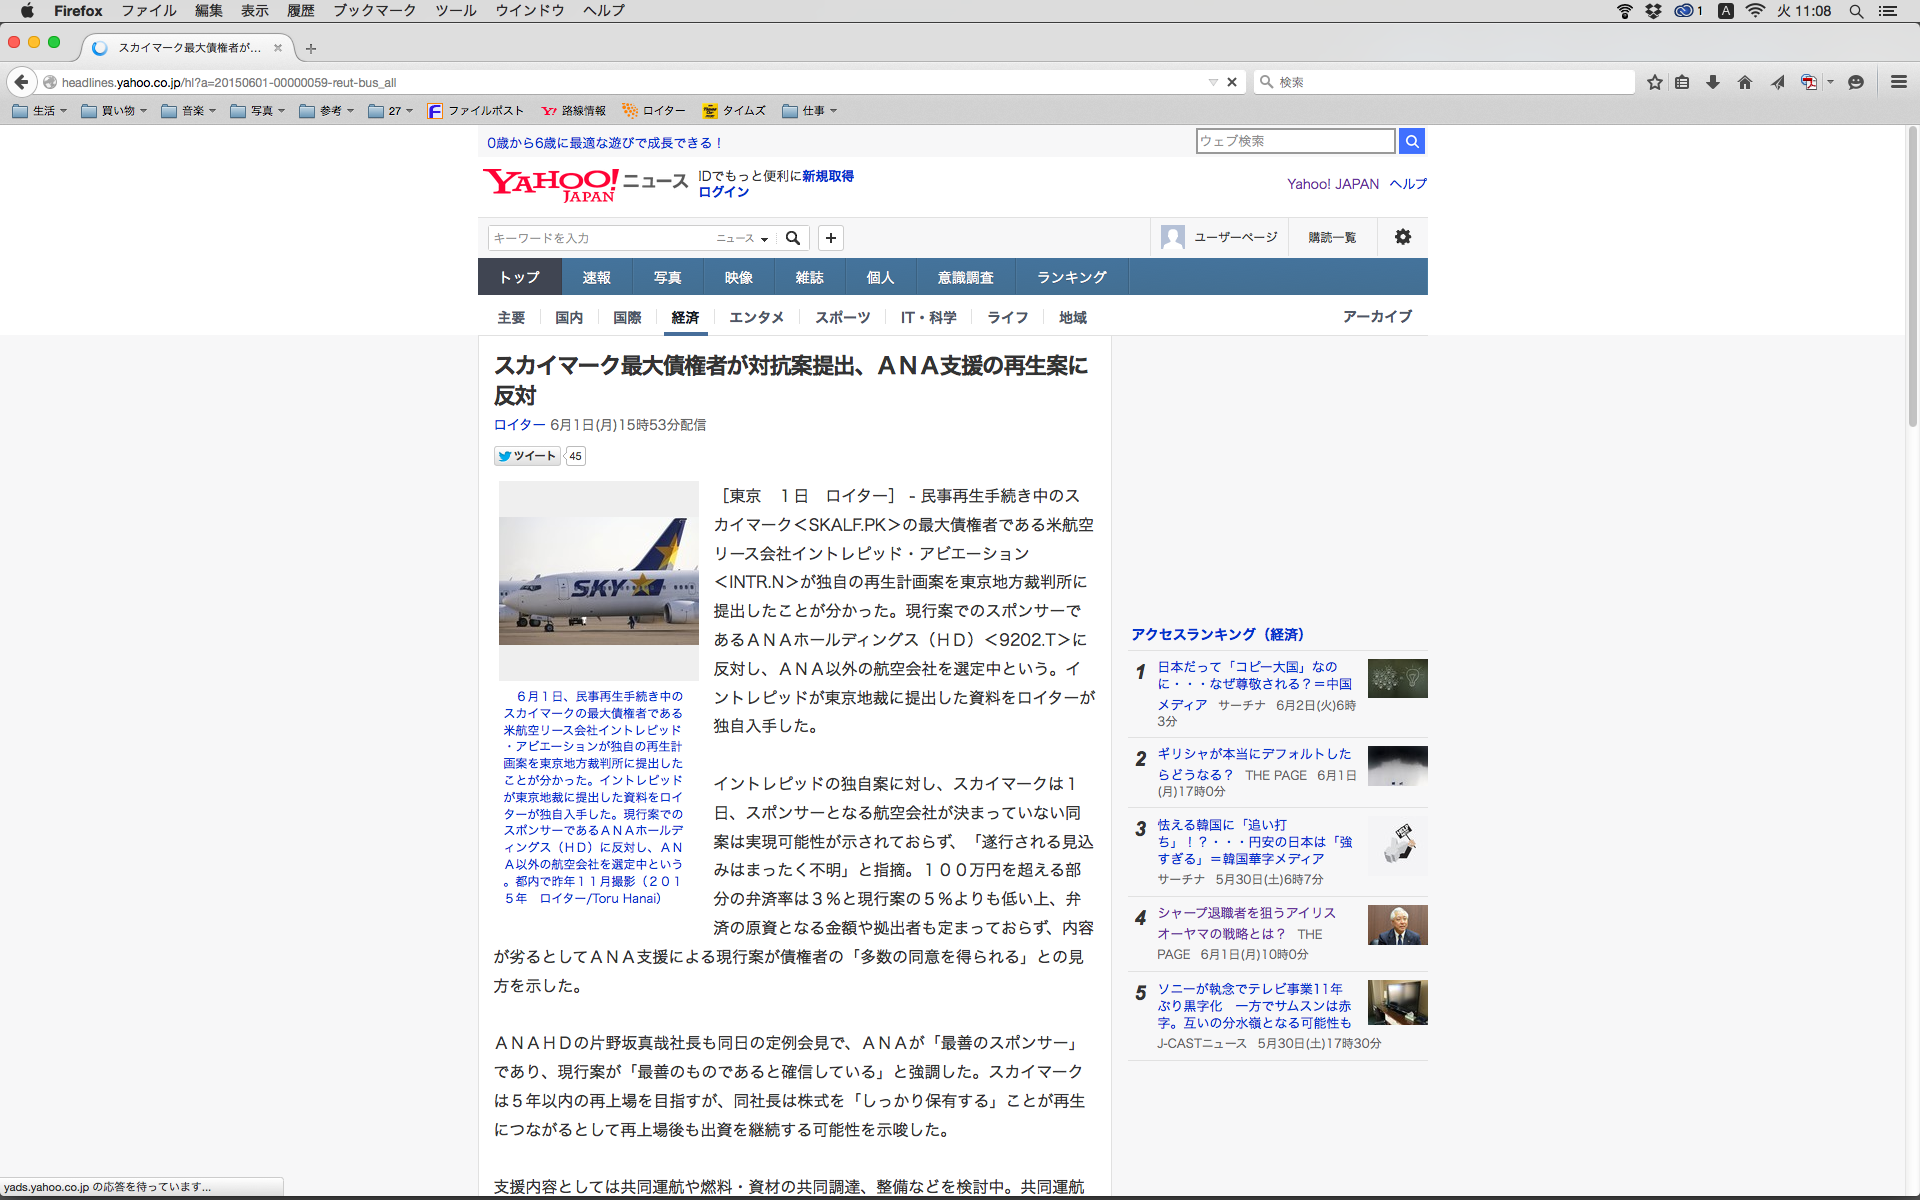Click the plus icon beside keyword search

830,238
